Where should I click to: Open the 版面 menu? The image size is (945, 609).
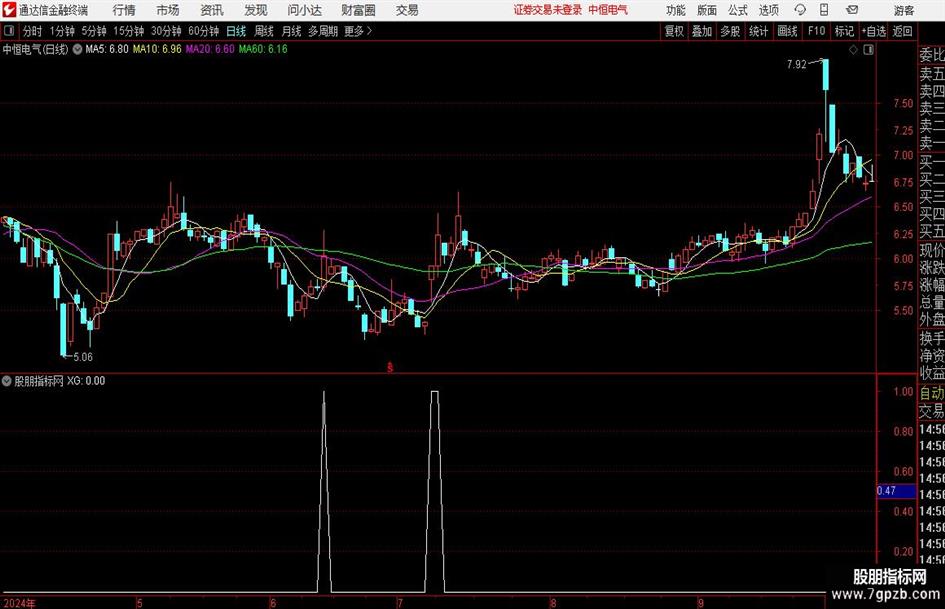(x=706, y=10)
